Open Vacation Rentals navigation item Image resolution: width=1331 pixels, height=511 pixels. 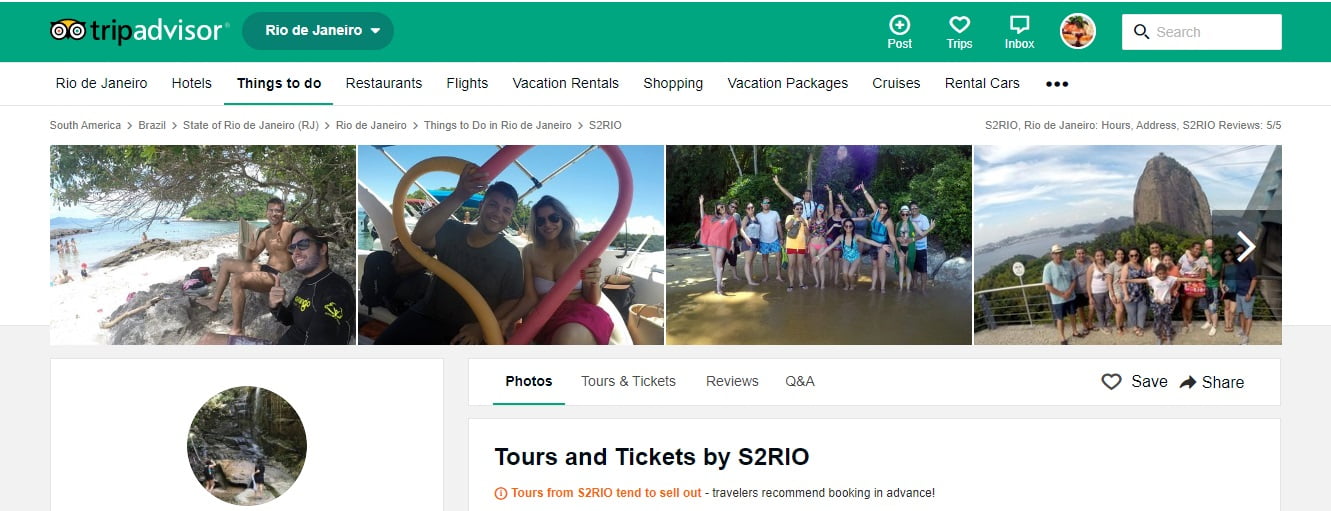point(565,83)
